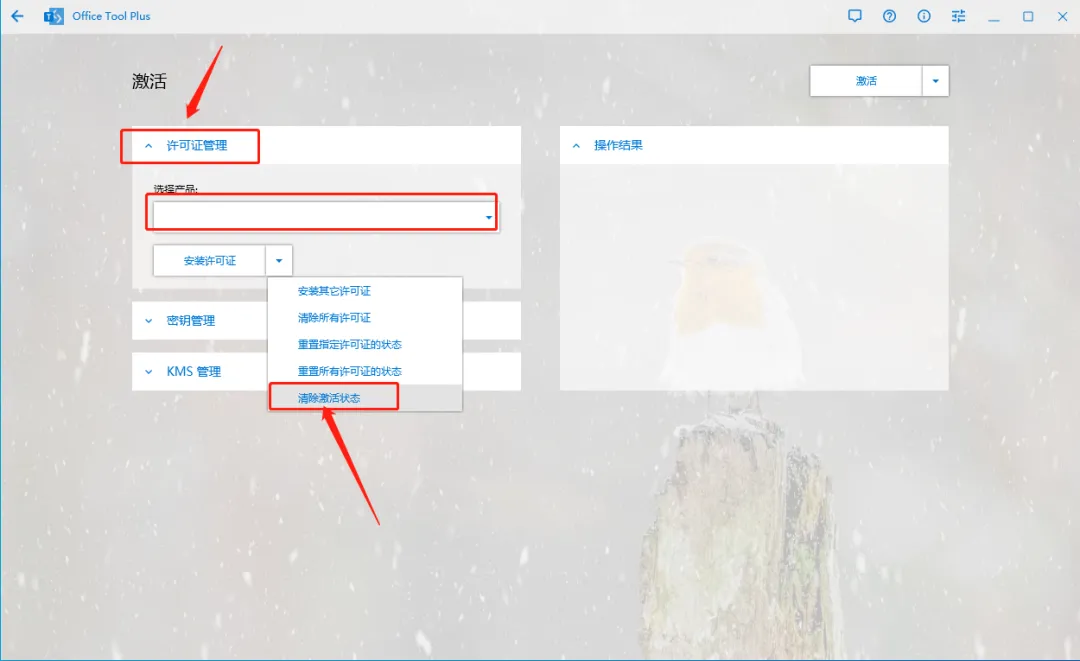The height and width of the screenshot is (661, 1080).
Task: Choose 重置指定许可证的状态 menu item
Action: coord(365,344)
